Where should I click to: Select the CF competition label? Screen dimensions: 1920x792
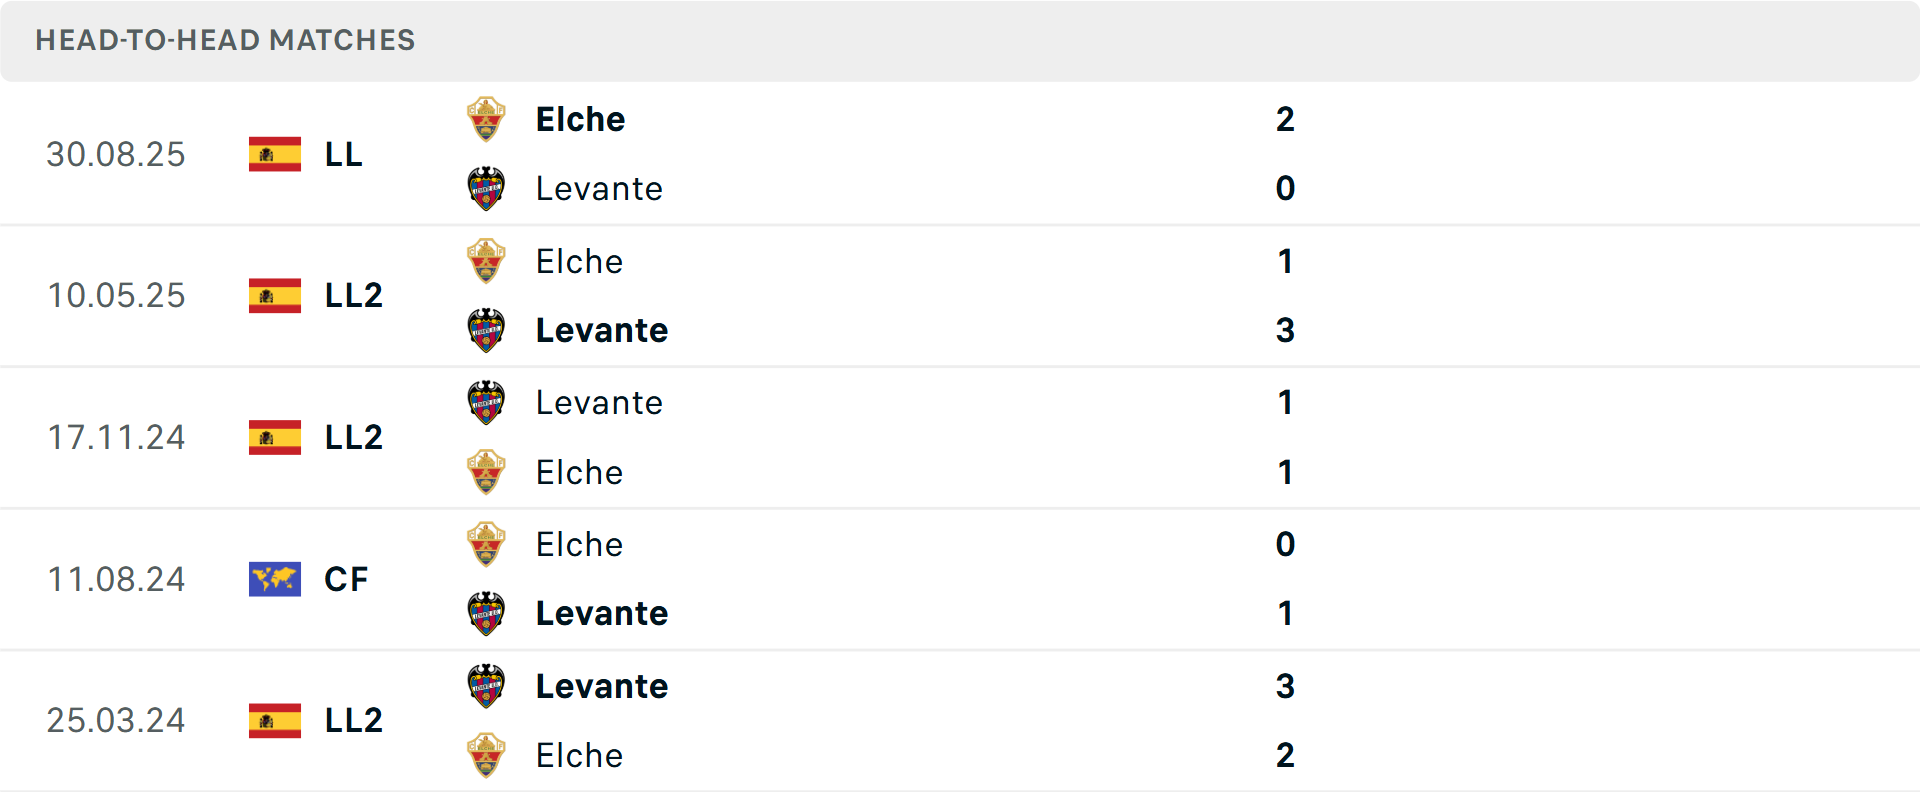click(x=346, y=579)
